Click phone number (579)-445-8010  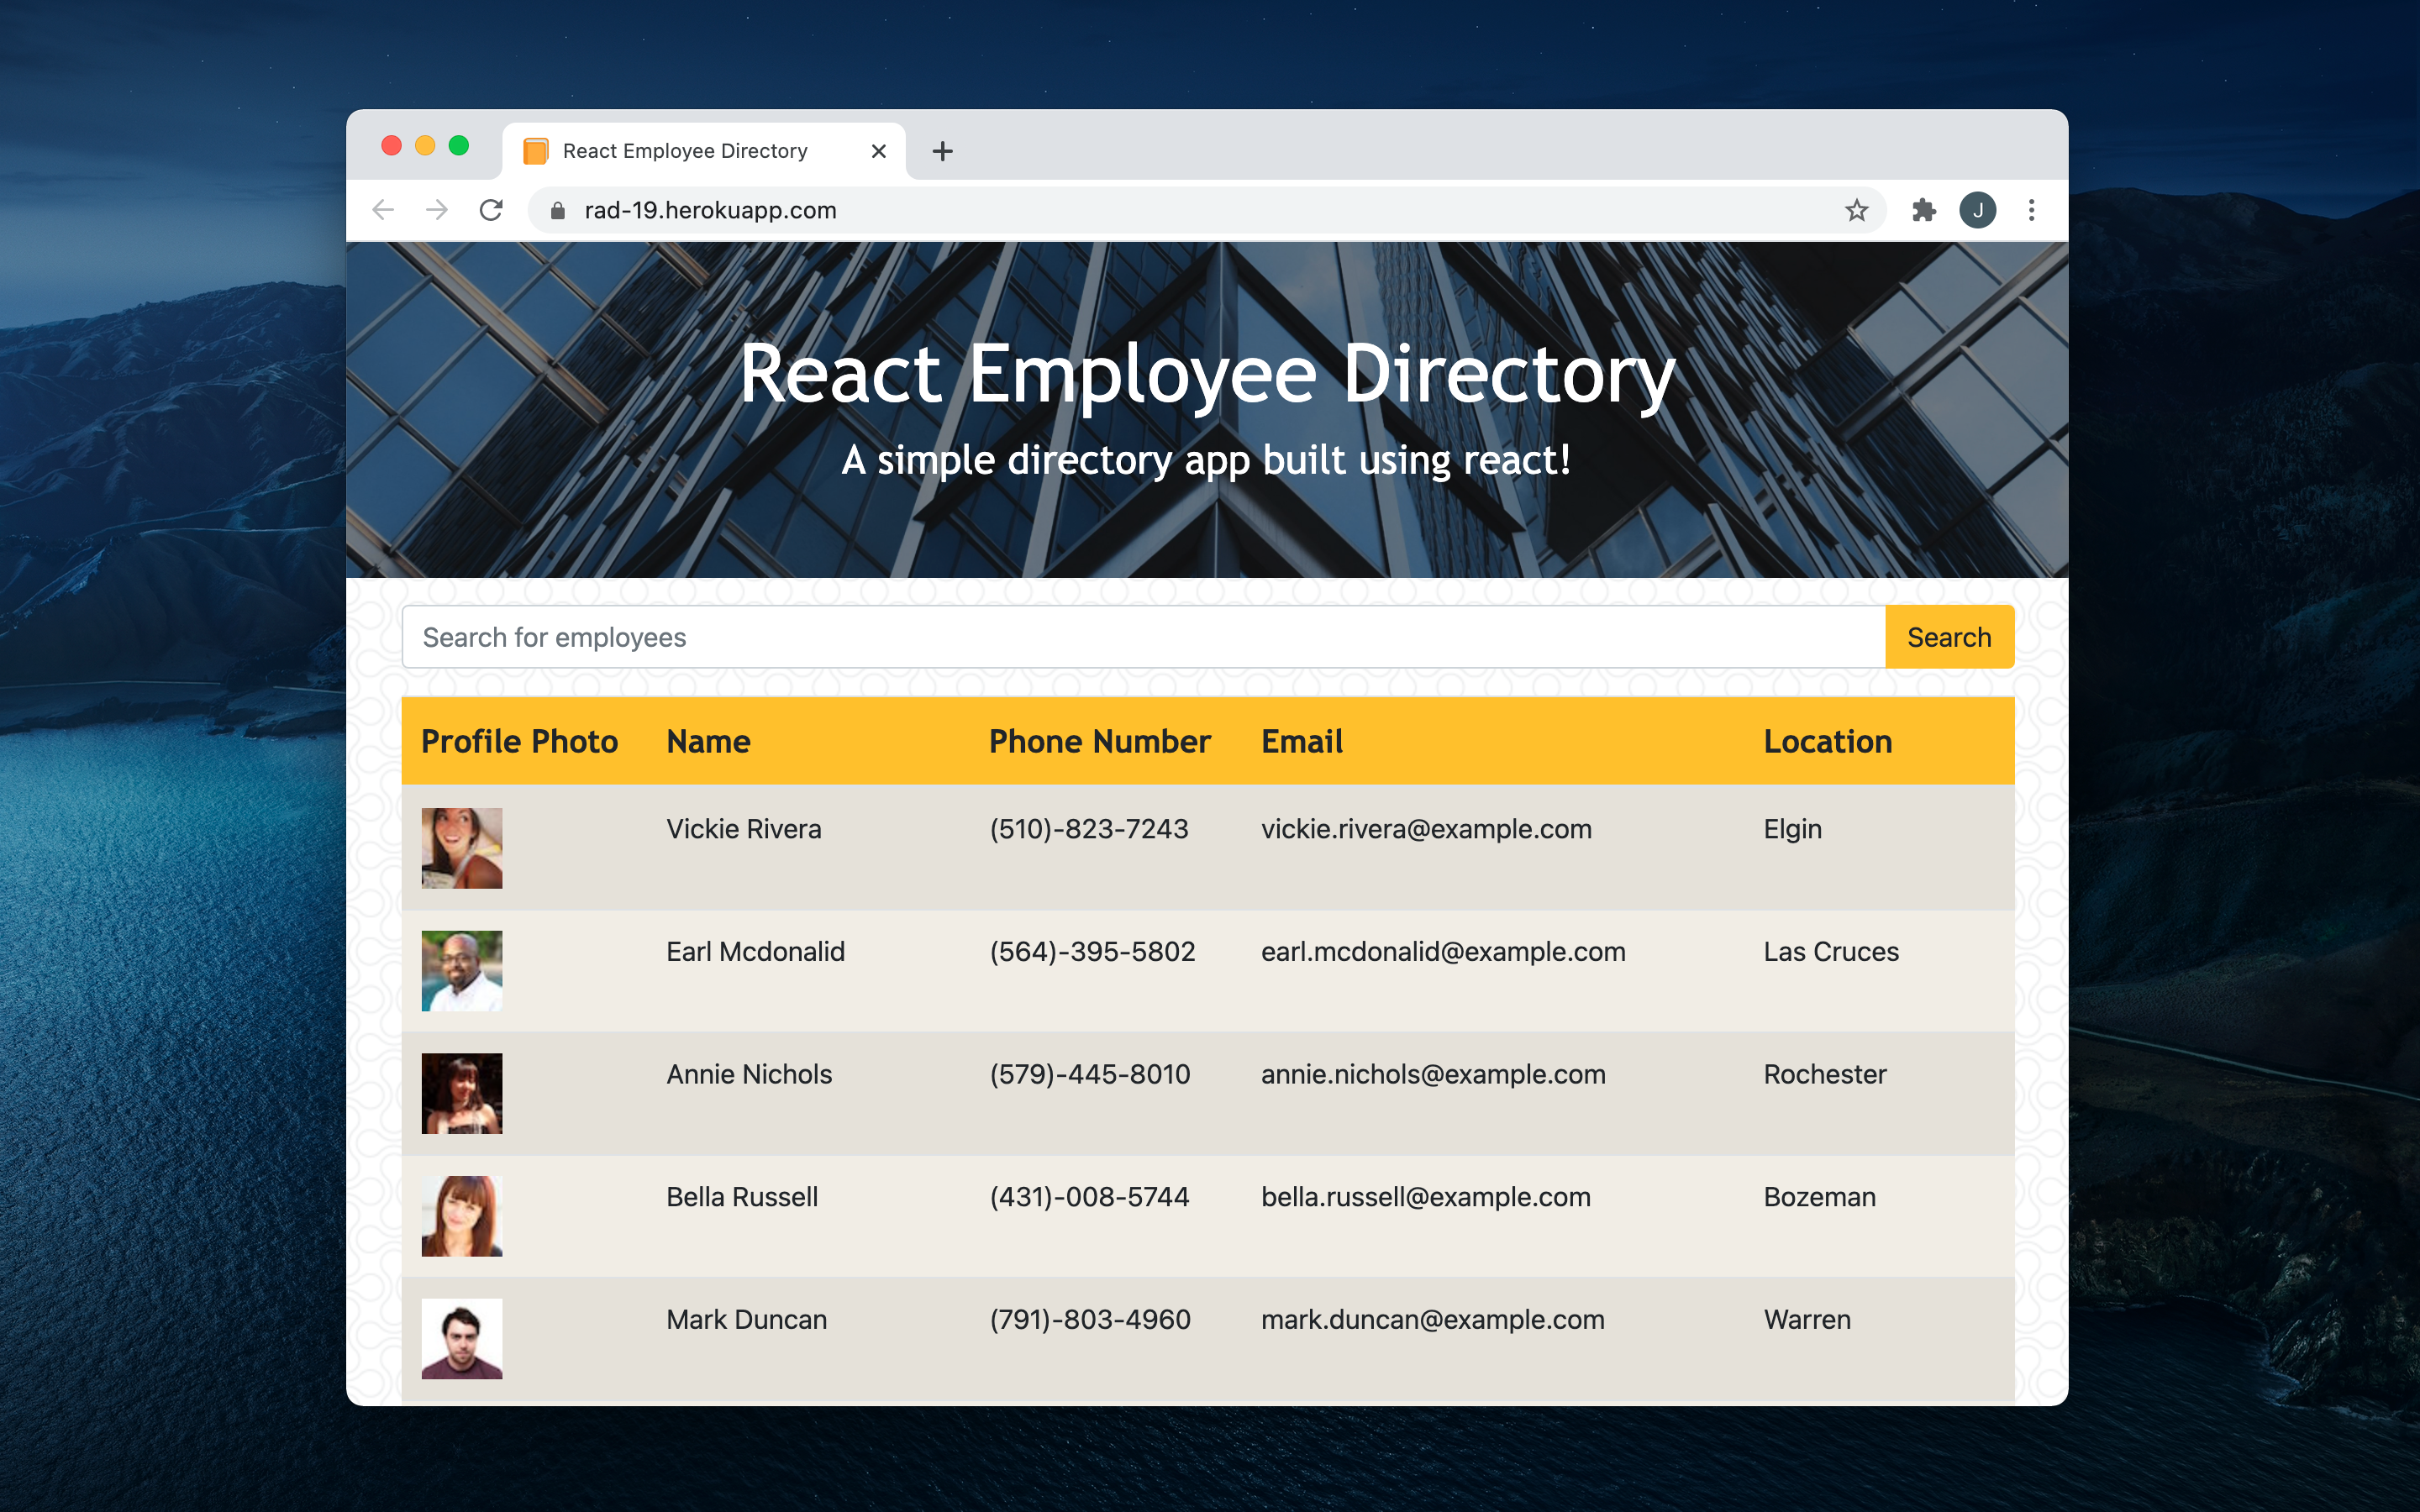[x=1090, y=1074]
